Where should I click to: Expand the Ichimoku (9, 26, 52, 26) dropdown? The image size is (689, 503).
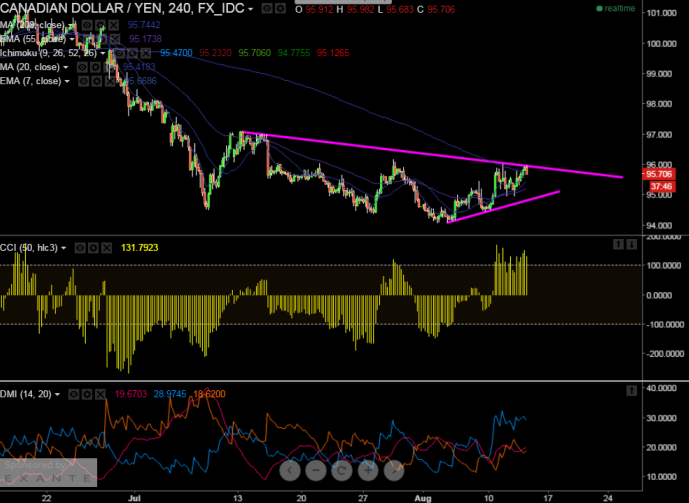[x=102, y=54]
